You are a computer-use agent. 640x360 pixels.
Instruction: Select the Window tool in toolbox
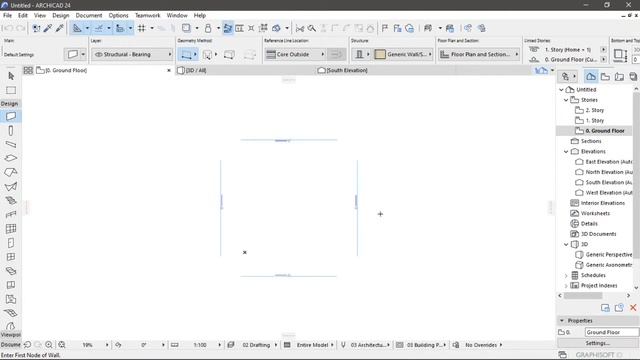(x=11, y=257)
